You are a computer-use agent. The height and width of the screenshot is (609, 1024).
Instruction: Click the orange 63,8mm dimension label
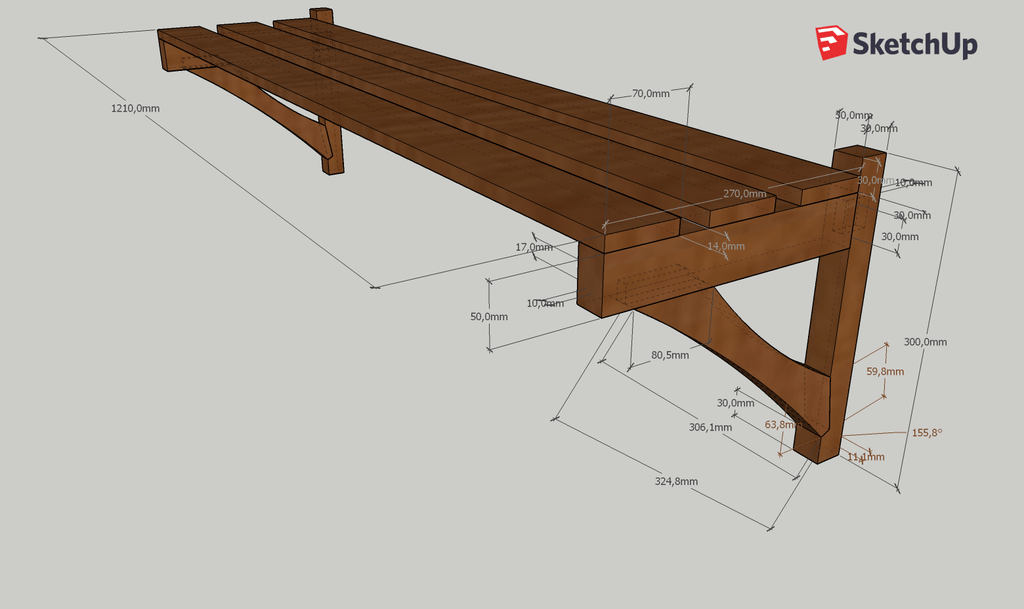(783, 424)
